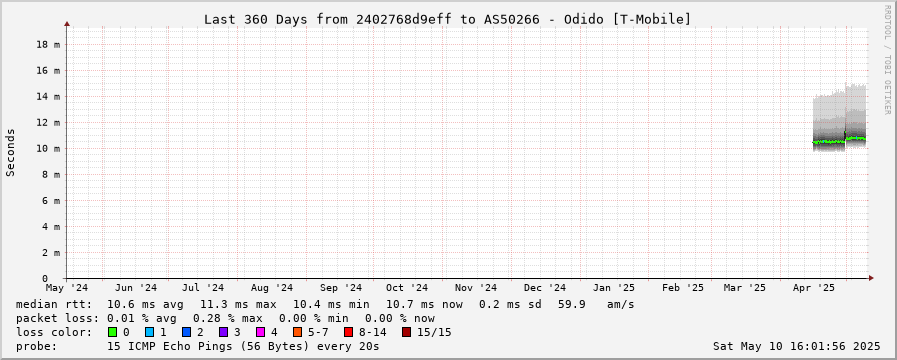Click the light blue loss color 1 swatch
897x360 pixels.
point(149,332)
